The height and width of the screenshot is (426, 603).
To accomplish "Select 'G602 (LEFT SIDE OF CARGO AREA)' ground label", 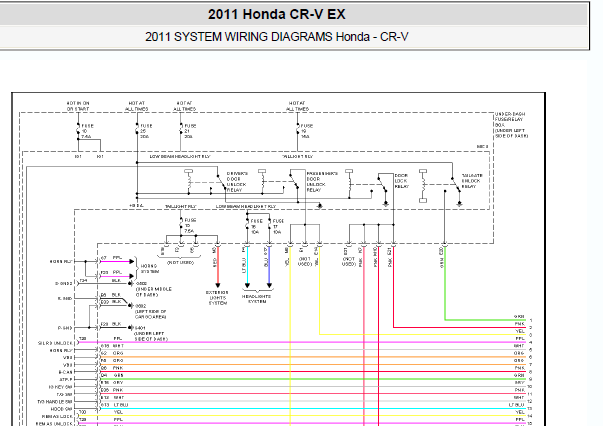I will tap(150, 311).
